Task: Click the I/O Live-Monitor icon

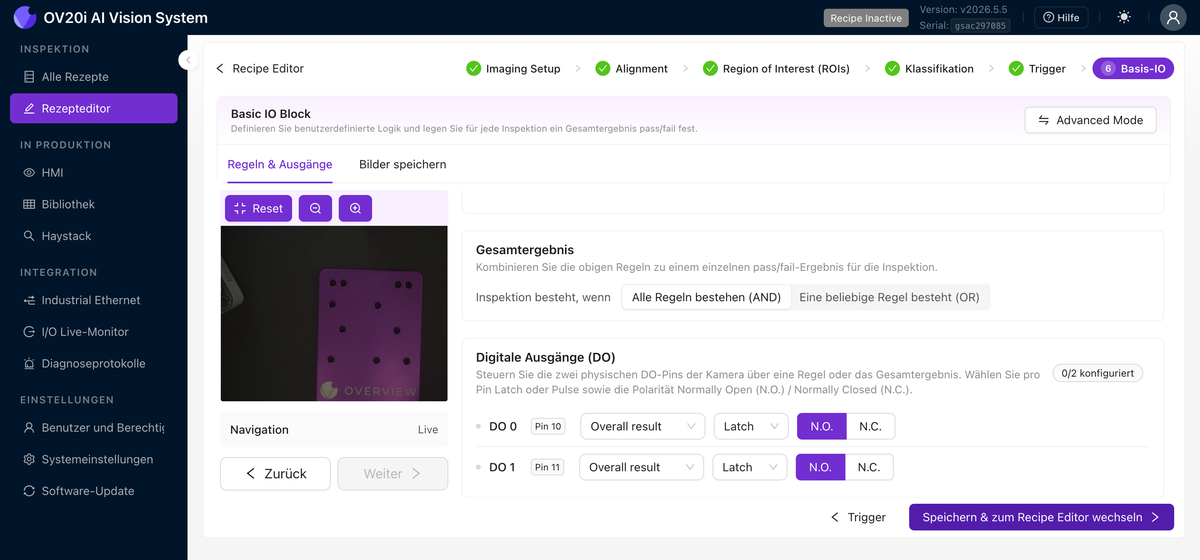Action: 29,332
